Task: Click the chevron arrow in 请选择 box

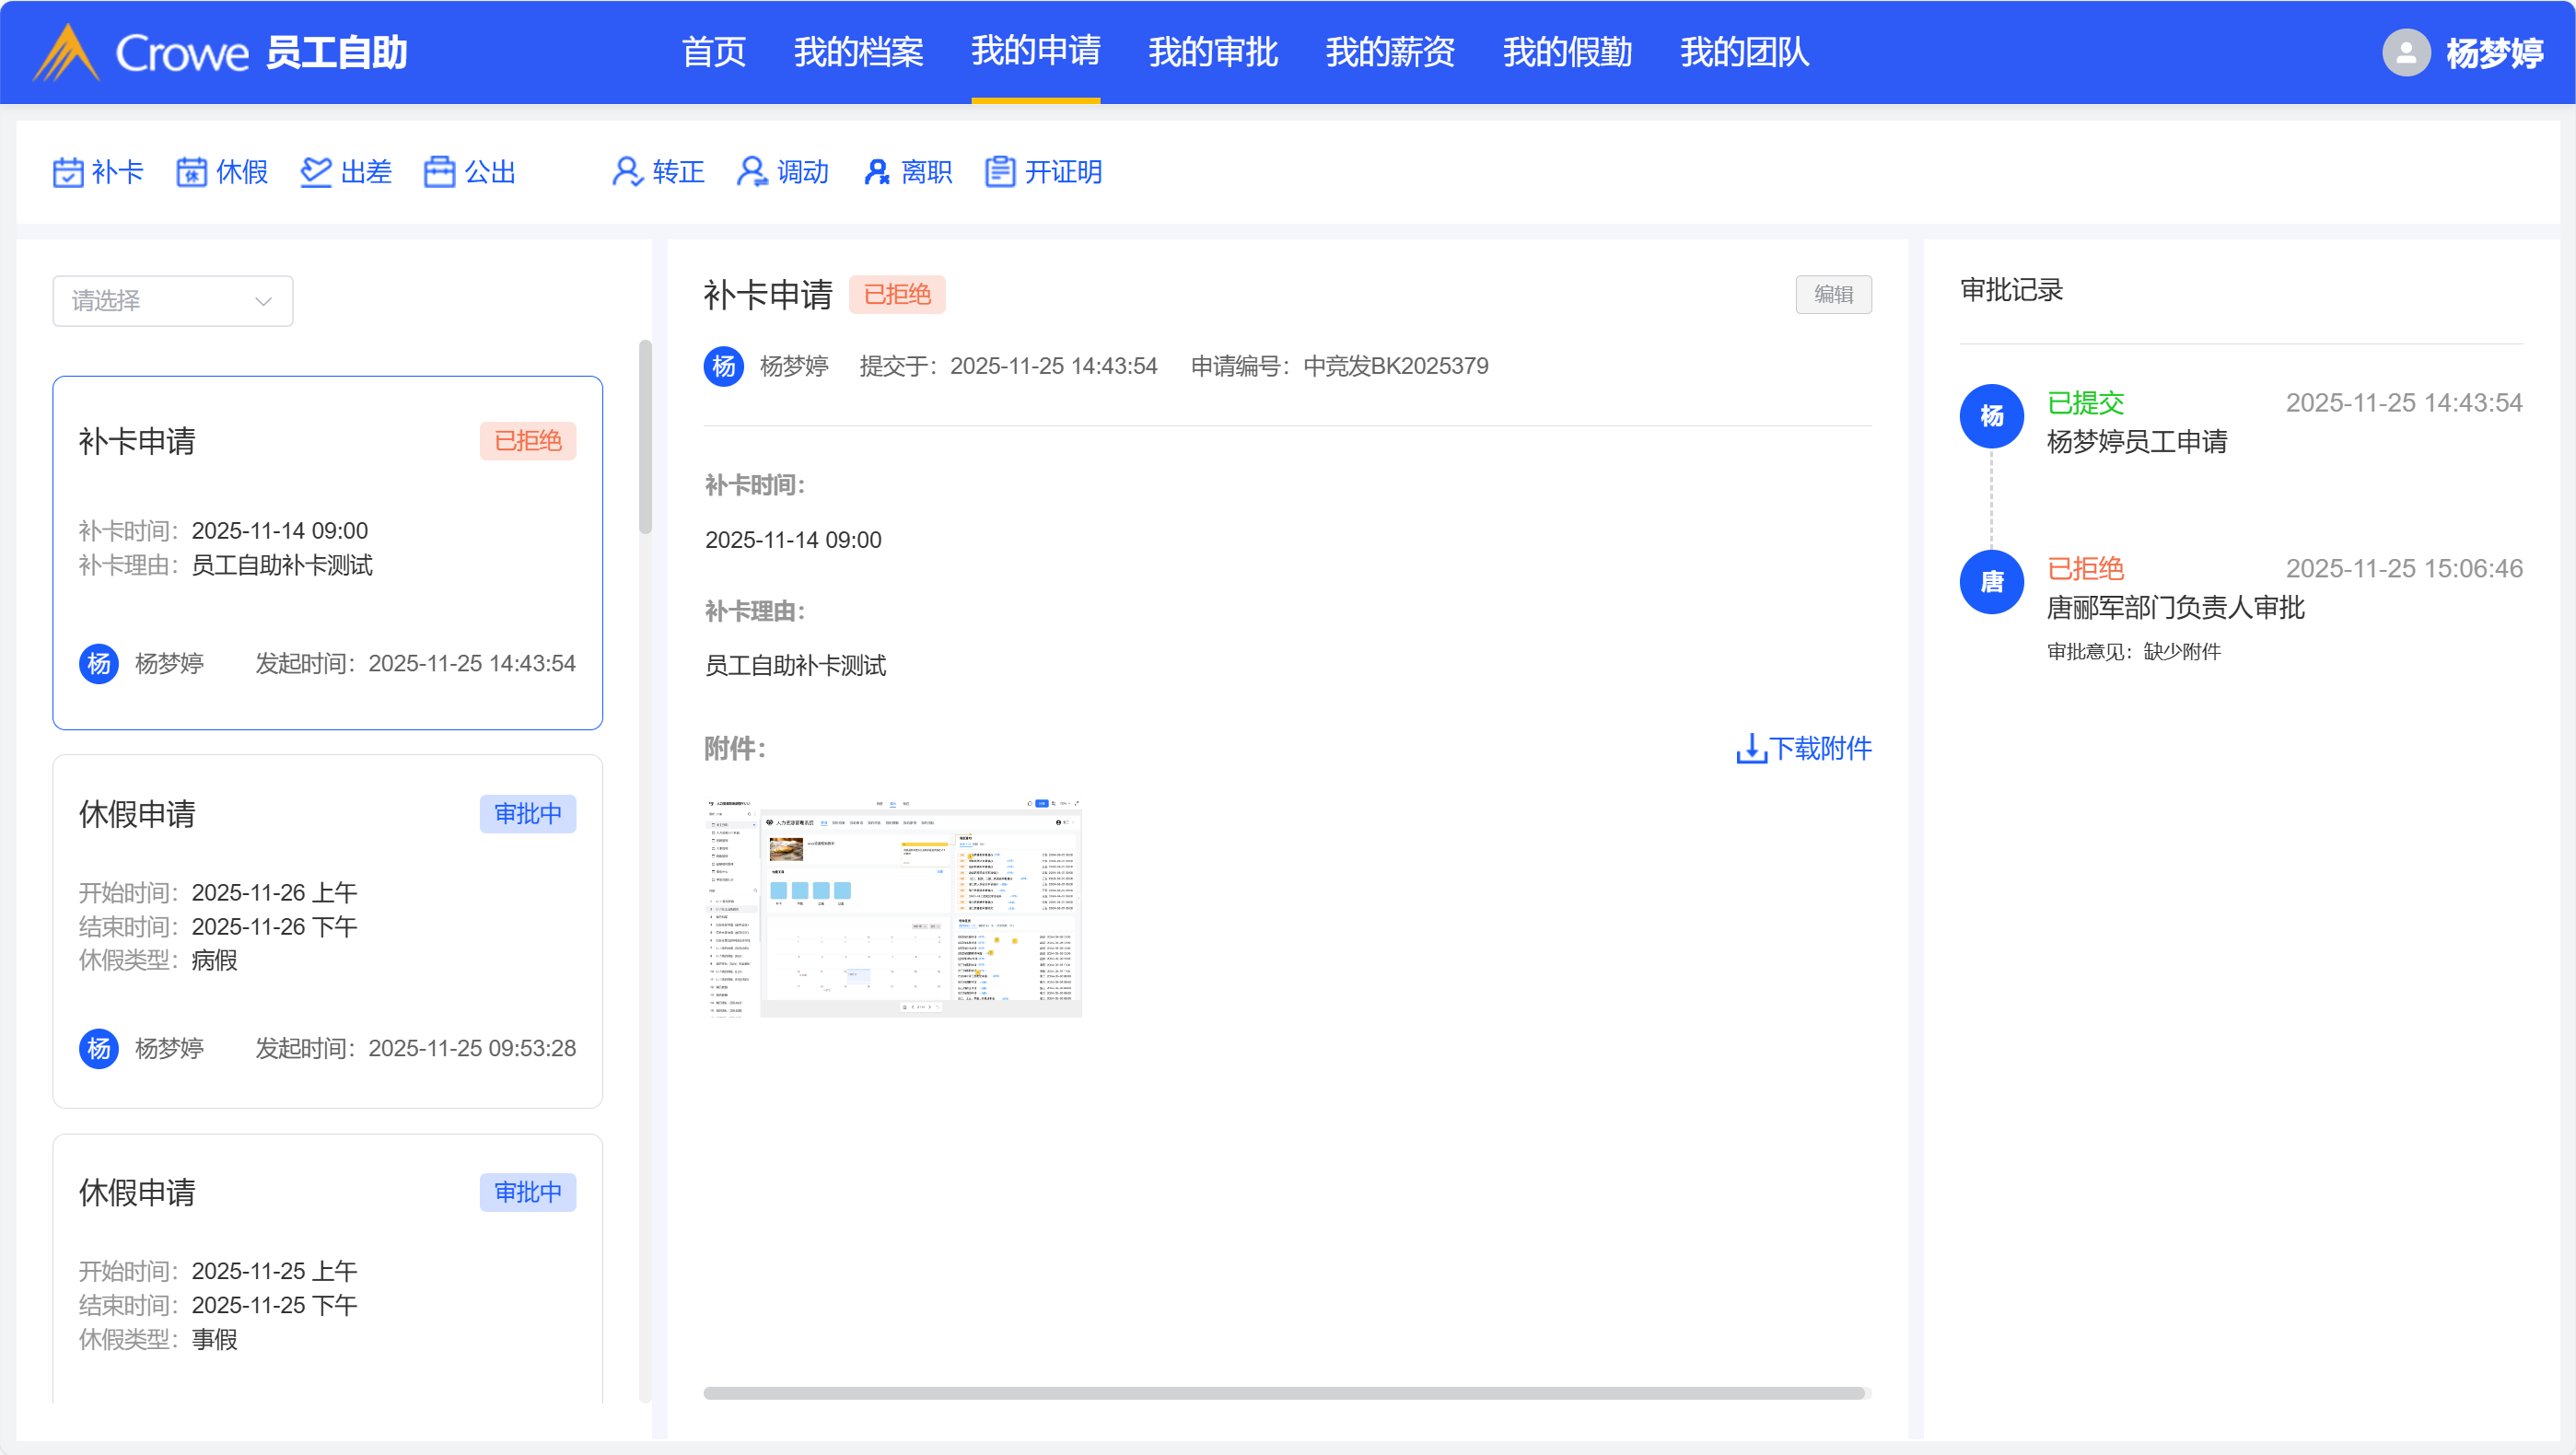Action: [263, 301]
